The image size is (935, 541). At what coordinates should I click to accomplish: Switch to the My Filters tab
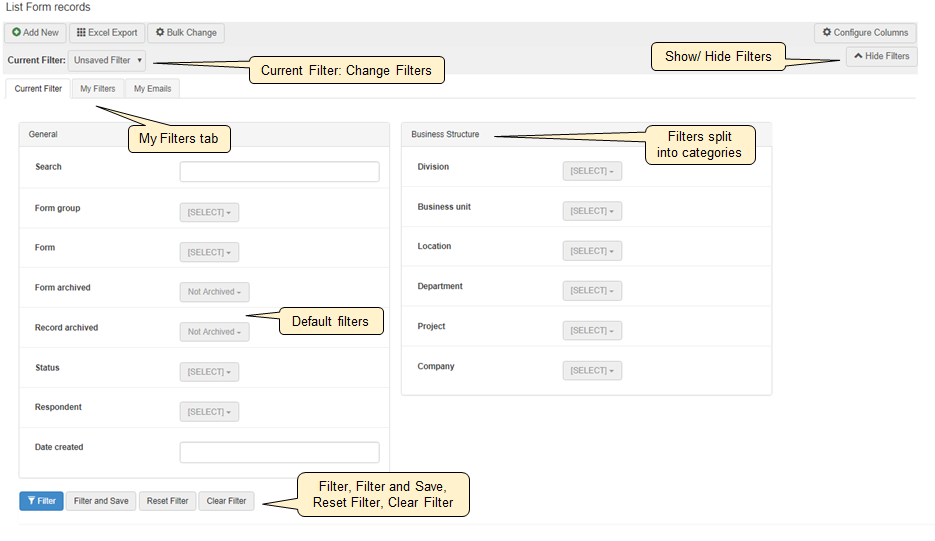click(98, 89)
